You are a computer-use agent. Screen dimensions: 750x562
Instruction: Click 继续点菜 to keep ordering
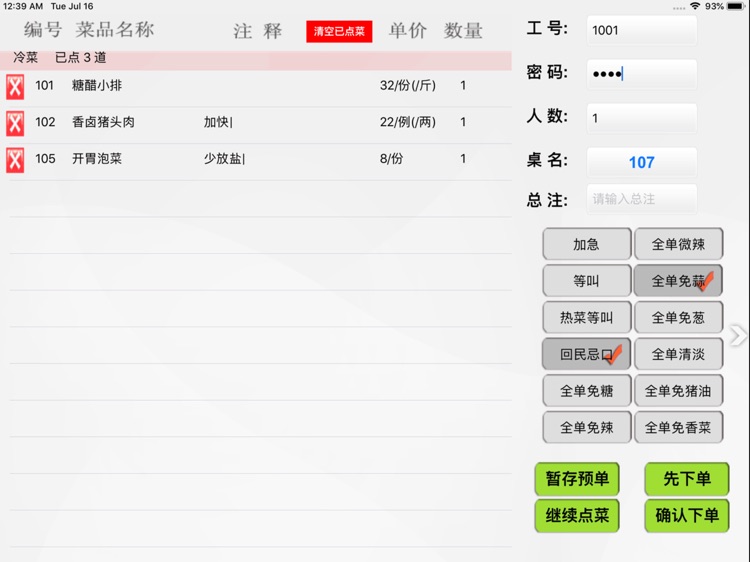(577, 515)
